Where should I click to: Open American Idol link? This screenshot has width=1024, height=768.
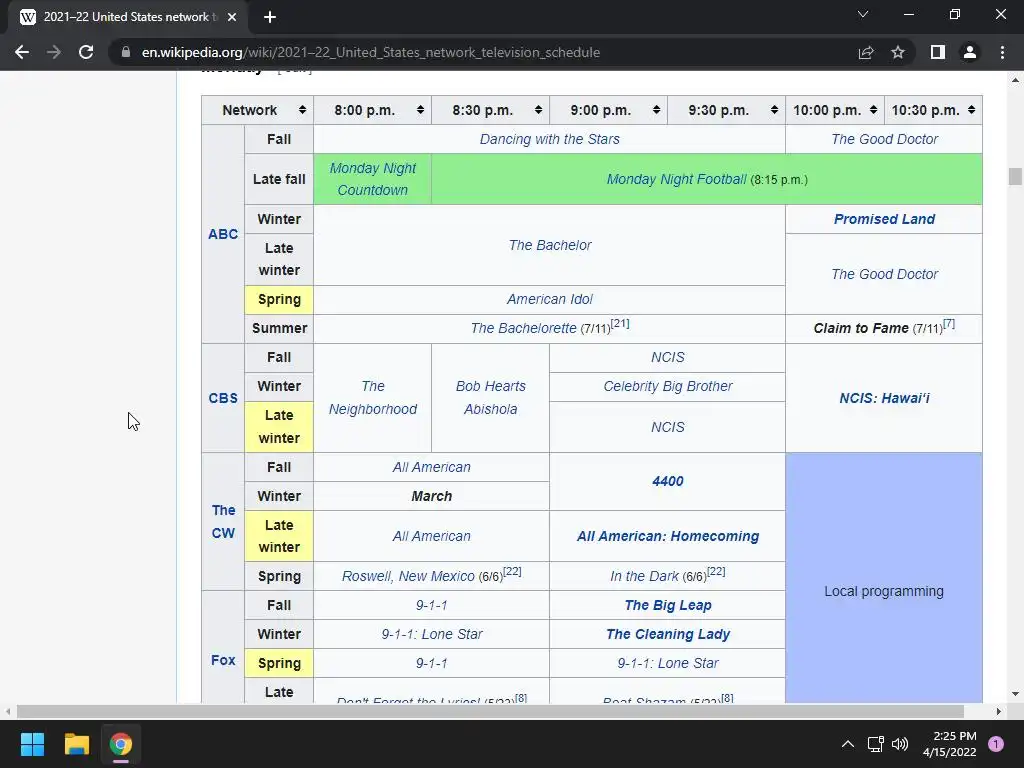[x=549, y=299]
